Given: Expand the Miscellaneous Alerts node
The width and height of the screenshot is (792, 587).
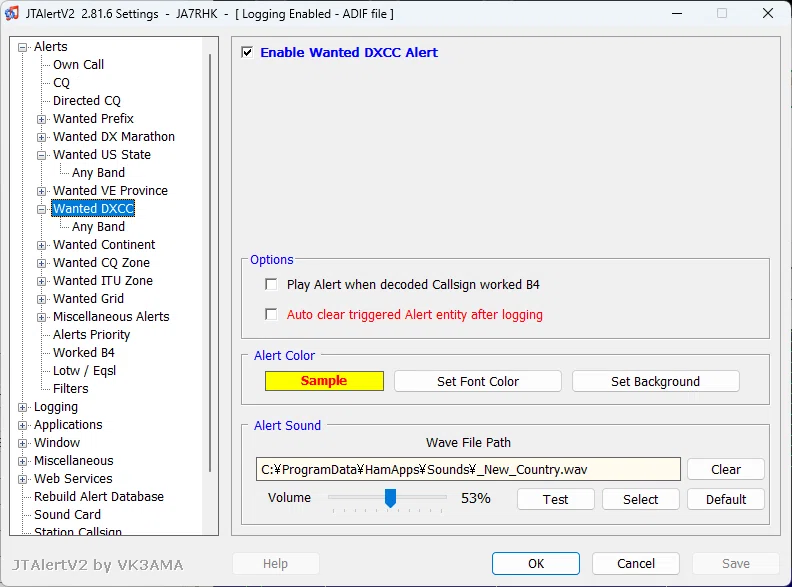Looking at the screenshot, I should (41, 317).
